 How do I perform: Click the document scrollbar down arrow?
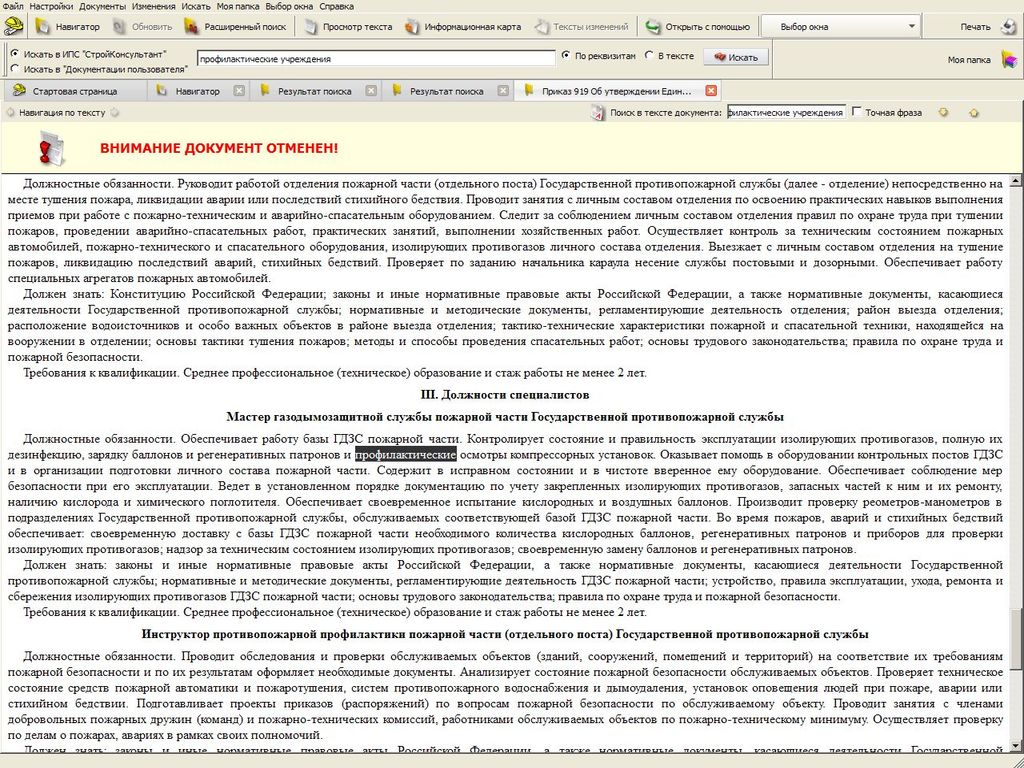point(1016,746)
